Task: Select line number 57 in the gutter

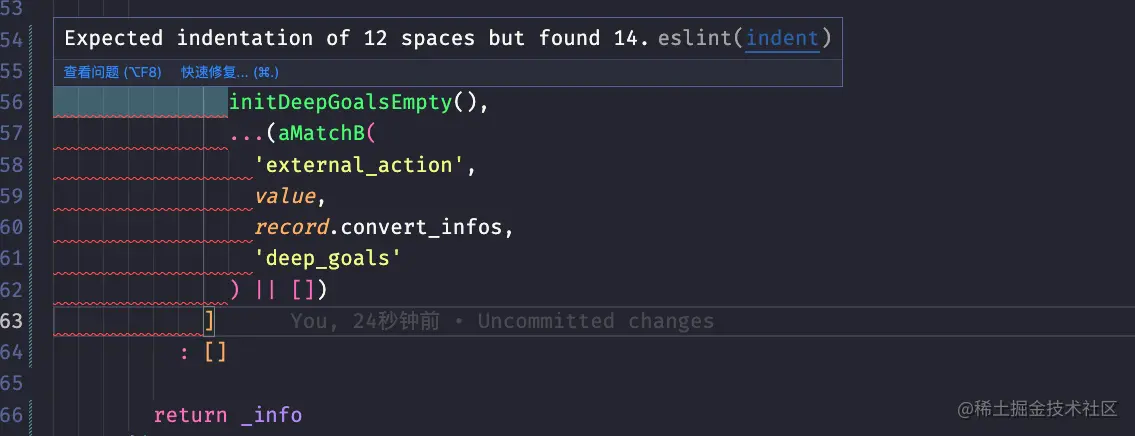Action: (13, 133)
